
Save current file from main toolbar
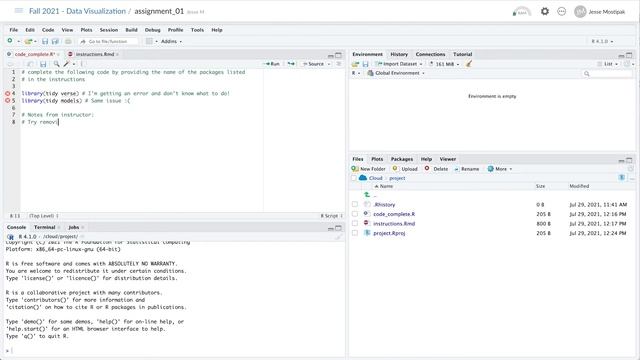[45, 41]
